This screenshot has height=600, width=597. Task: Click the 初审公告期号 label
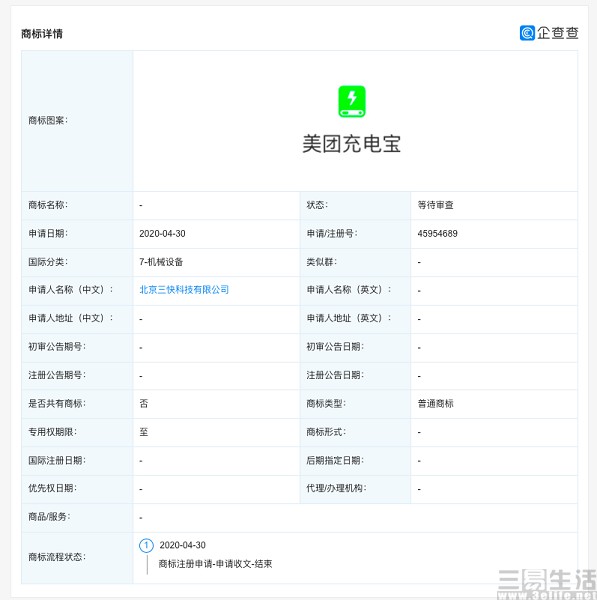click(57, 347)
